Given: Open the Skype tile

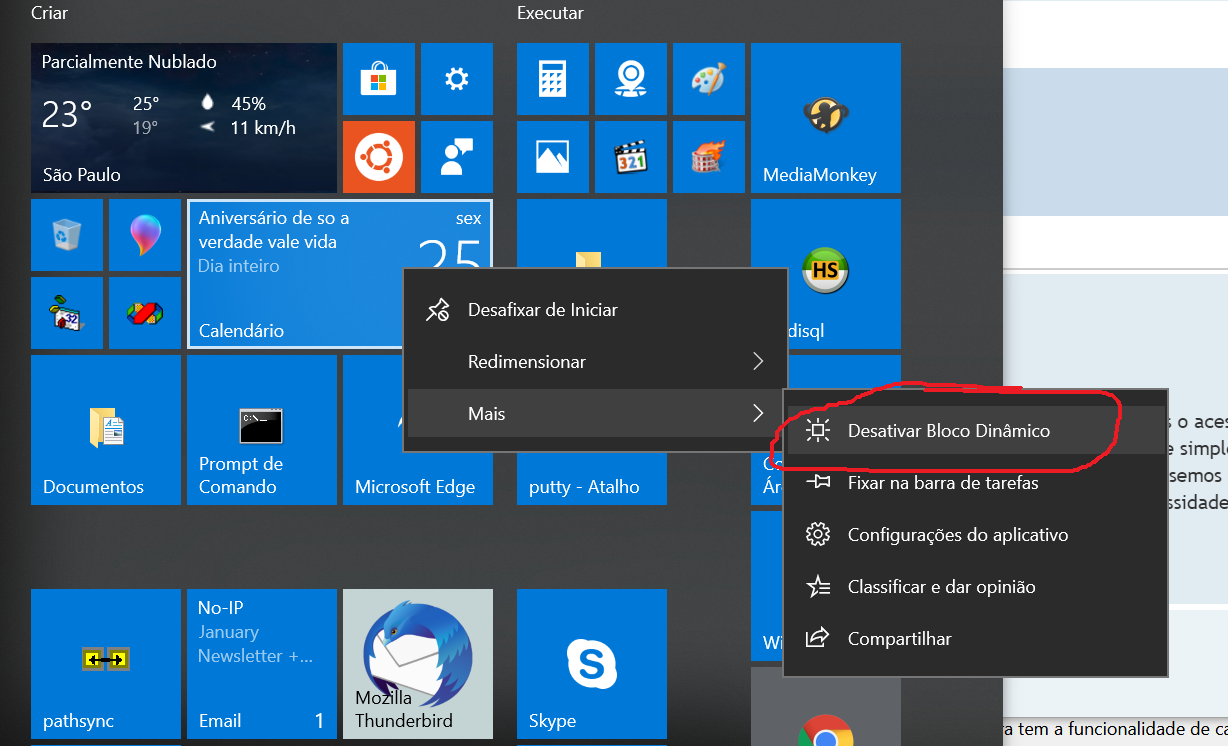Looking at the screenshot, I should coord(591,663).
